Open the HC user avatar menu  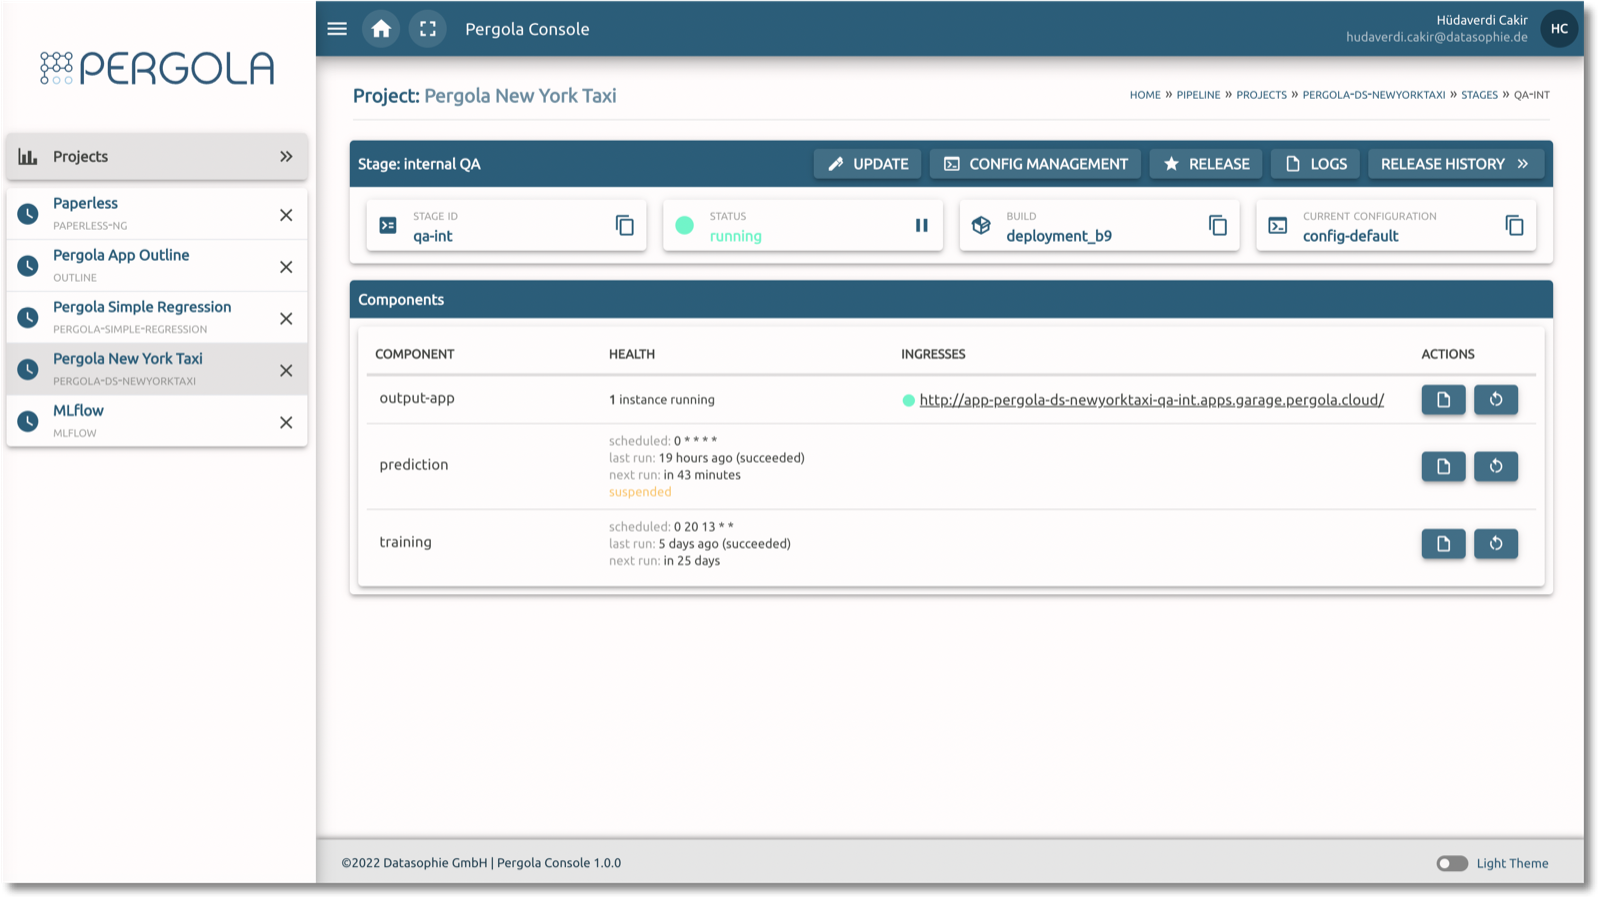tap(1559, 29)
